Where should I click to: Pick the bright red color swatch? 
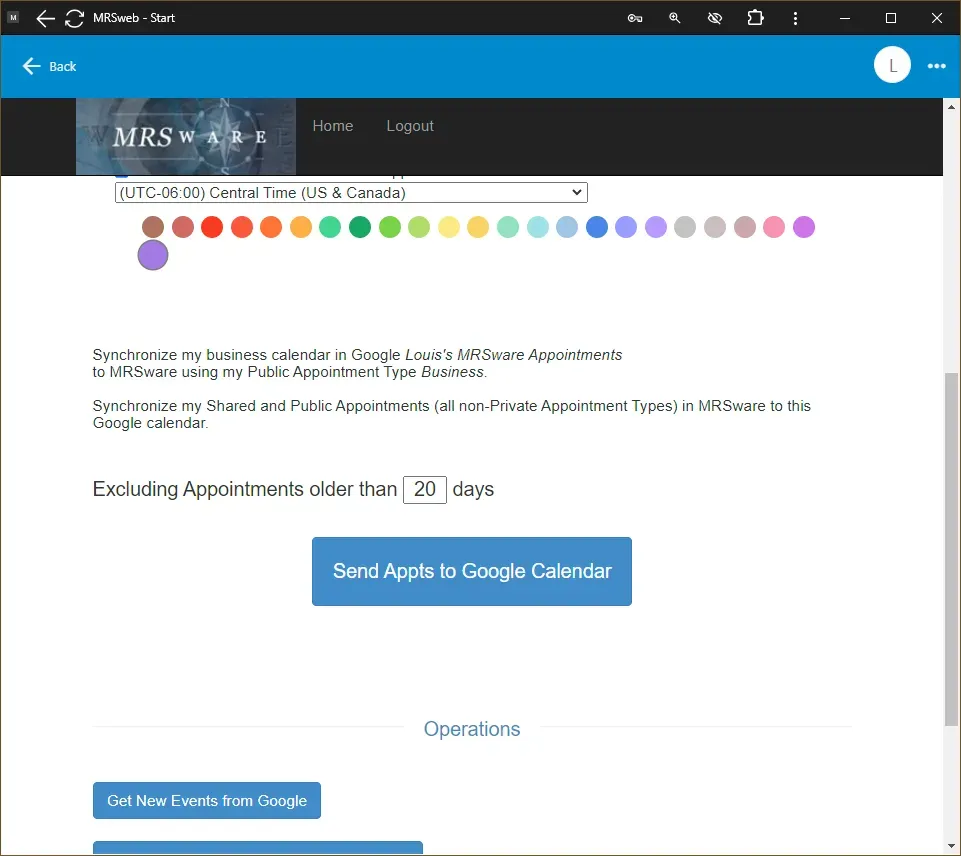[212, 227]
